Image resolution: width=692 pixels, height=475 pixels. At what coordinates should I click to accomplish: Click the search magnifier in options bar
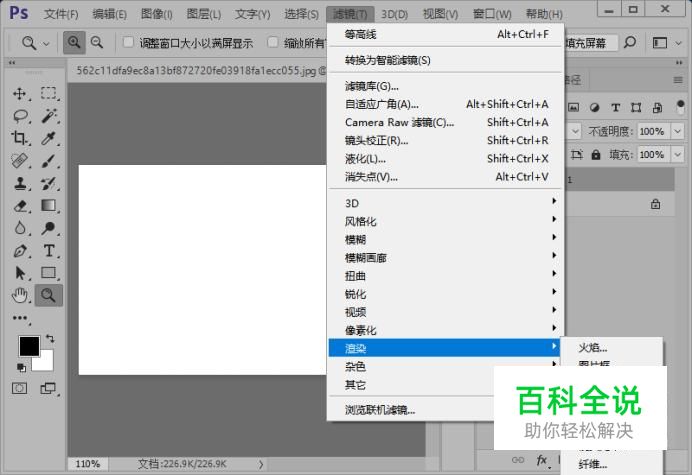pyautogui.click(x=630, y=42)
